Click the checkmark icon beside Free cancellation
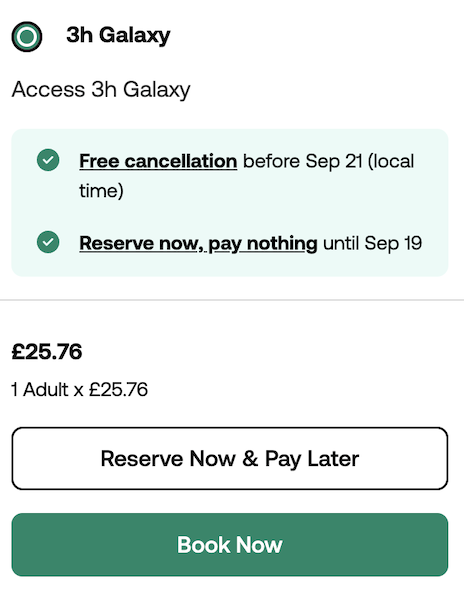The height and width of the screenshot is (600, 464). pyautogui.click(x=48, y=160)
